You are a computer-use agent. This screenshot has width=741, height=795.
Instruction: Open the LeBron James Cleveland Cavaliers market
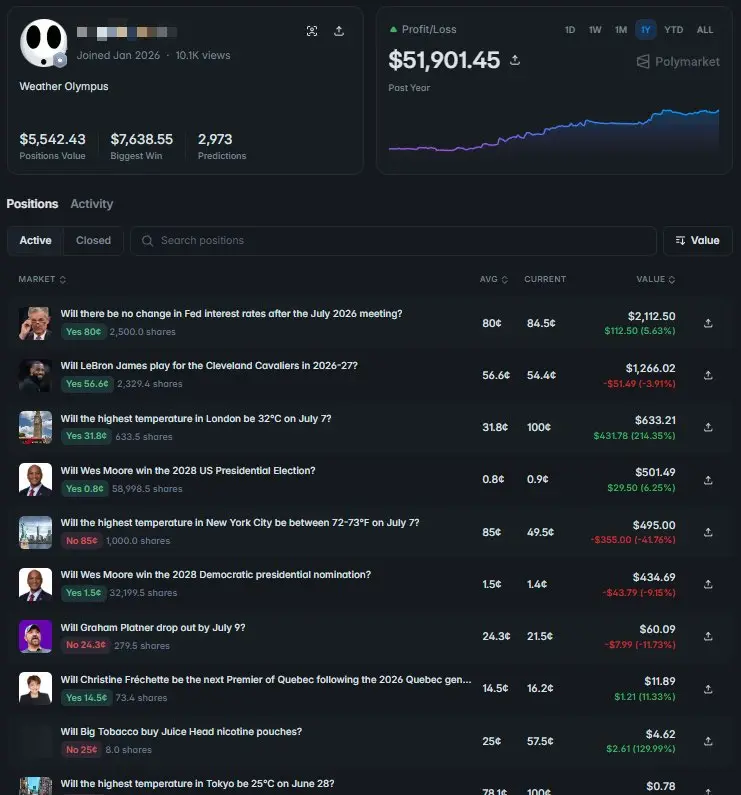(x=209, y=366)
